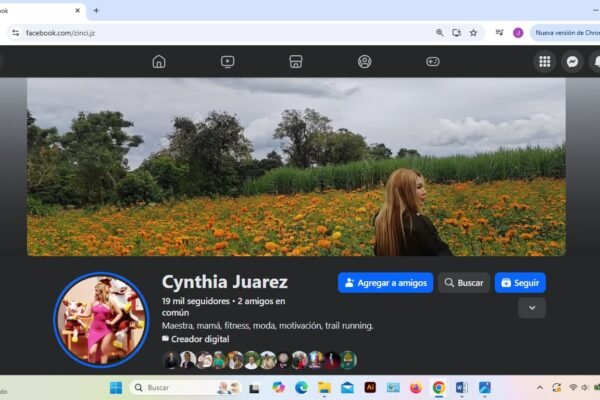The image size is (600, 400).
Task: Expand the chevron dropdown below the Seguir button
Action: point(531,308)
